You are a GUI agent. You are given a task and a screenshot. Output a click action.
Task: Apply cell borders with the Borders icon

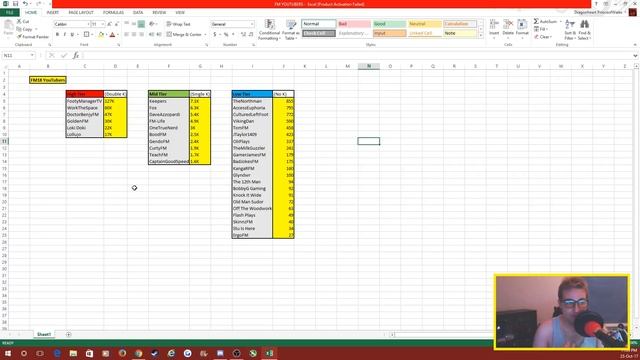(x=86, y=35)
